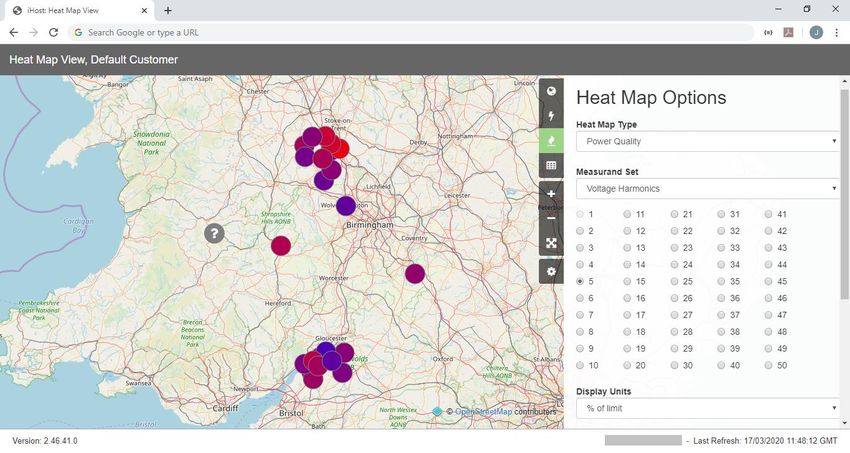The width and height of the screenshot is (850, 453).
Task: Click the Heat Map Options heading
Action: 651,98
